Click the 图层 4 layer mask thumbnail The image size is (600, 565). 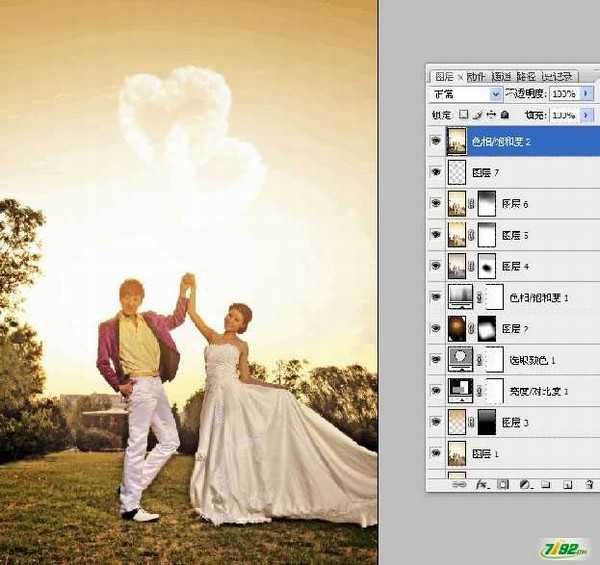pyautogui.click(x=487, y=266)
